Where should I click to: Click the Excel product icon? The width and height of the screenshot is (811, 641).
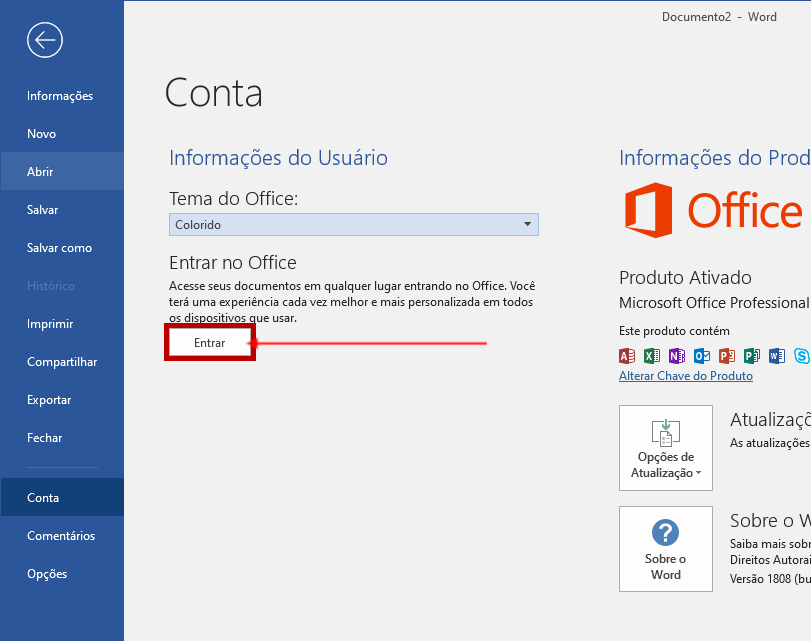[652, 356]
